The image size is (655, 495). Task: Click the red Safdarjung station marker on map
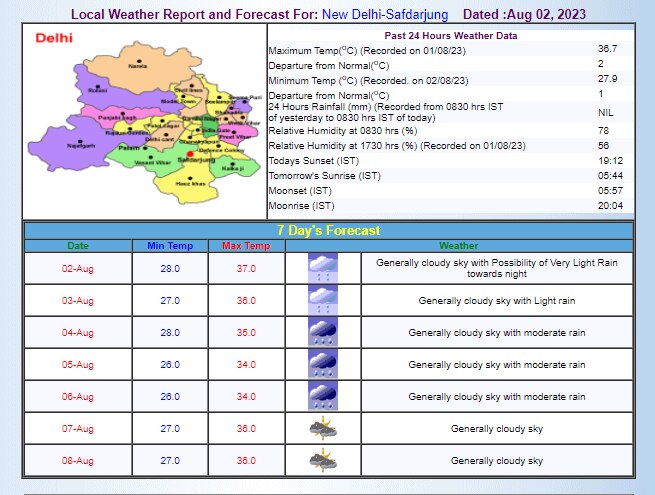point(188,154)
